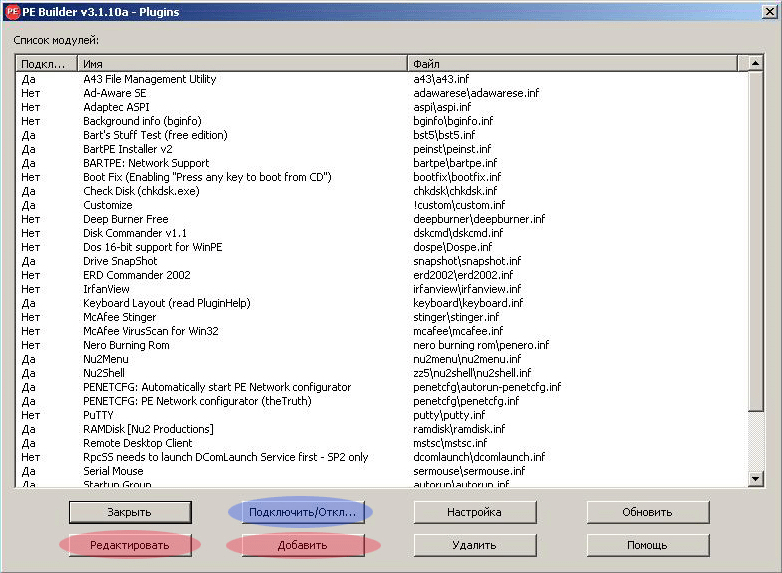
Task: Click the Закрыть button
Action: click(x=130, y=512)
